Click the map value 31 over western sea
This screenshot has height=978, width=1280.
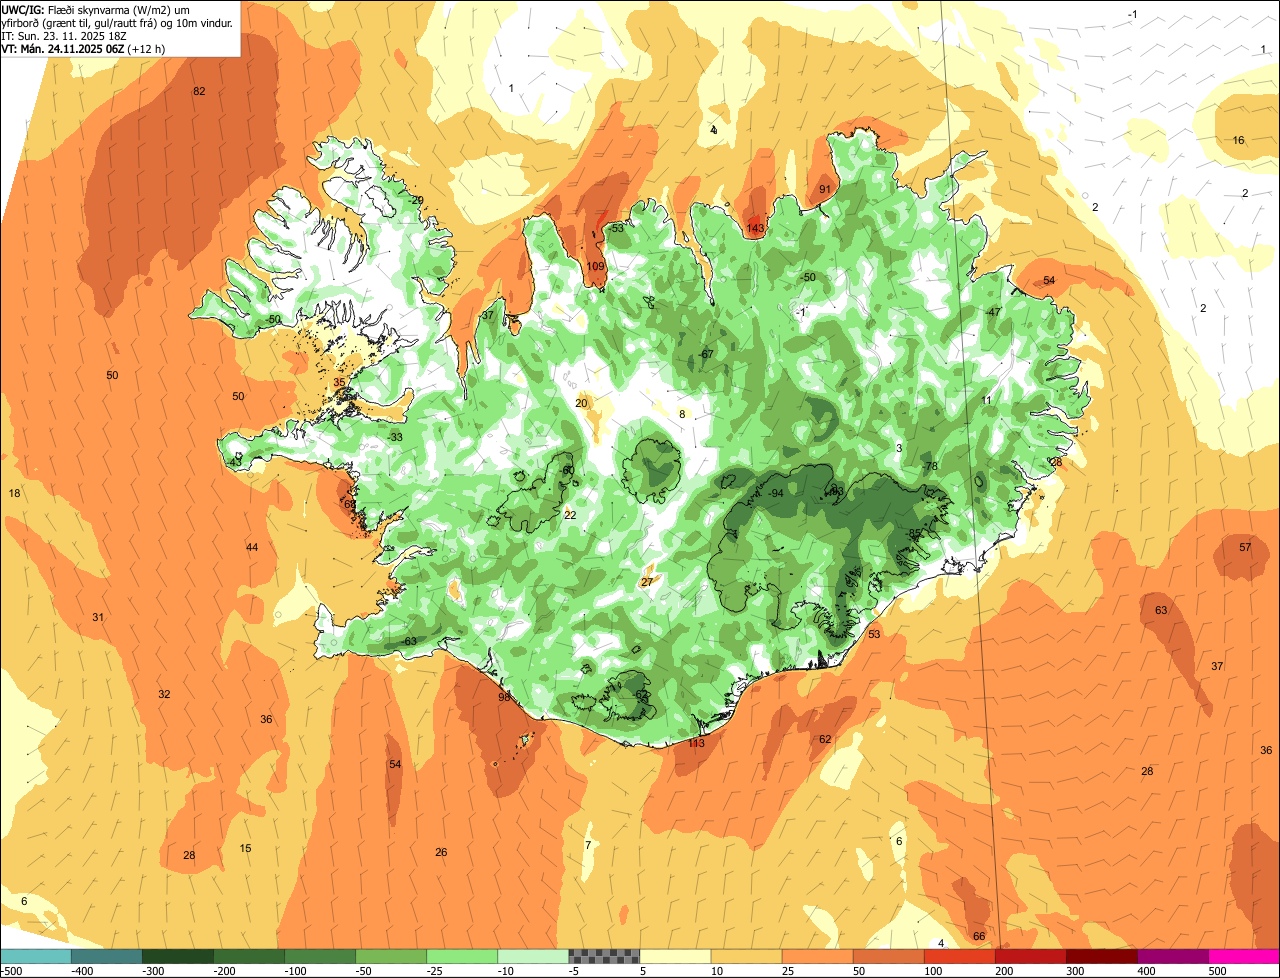click(98, 617)
